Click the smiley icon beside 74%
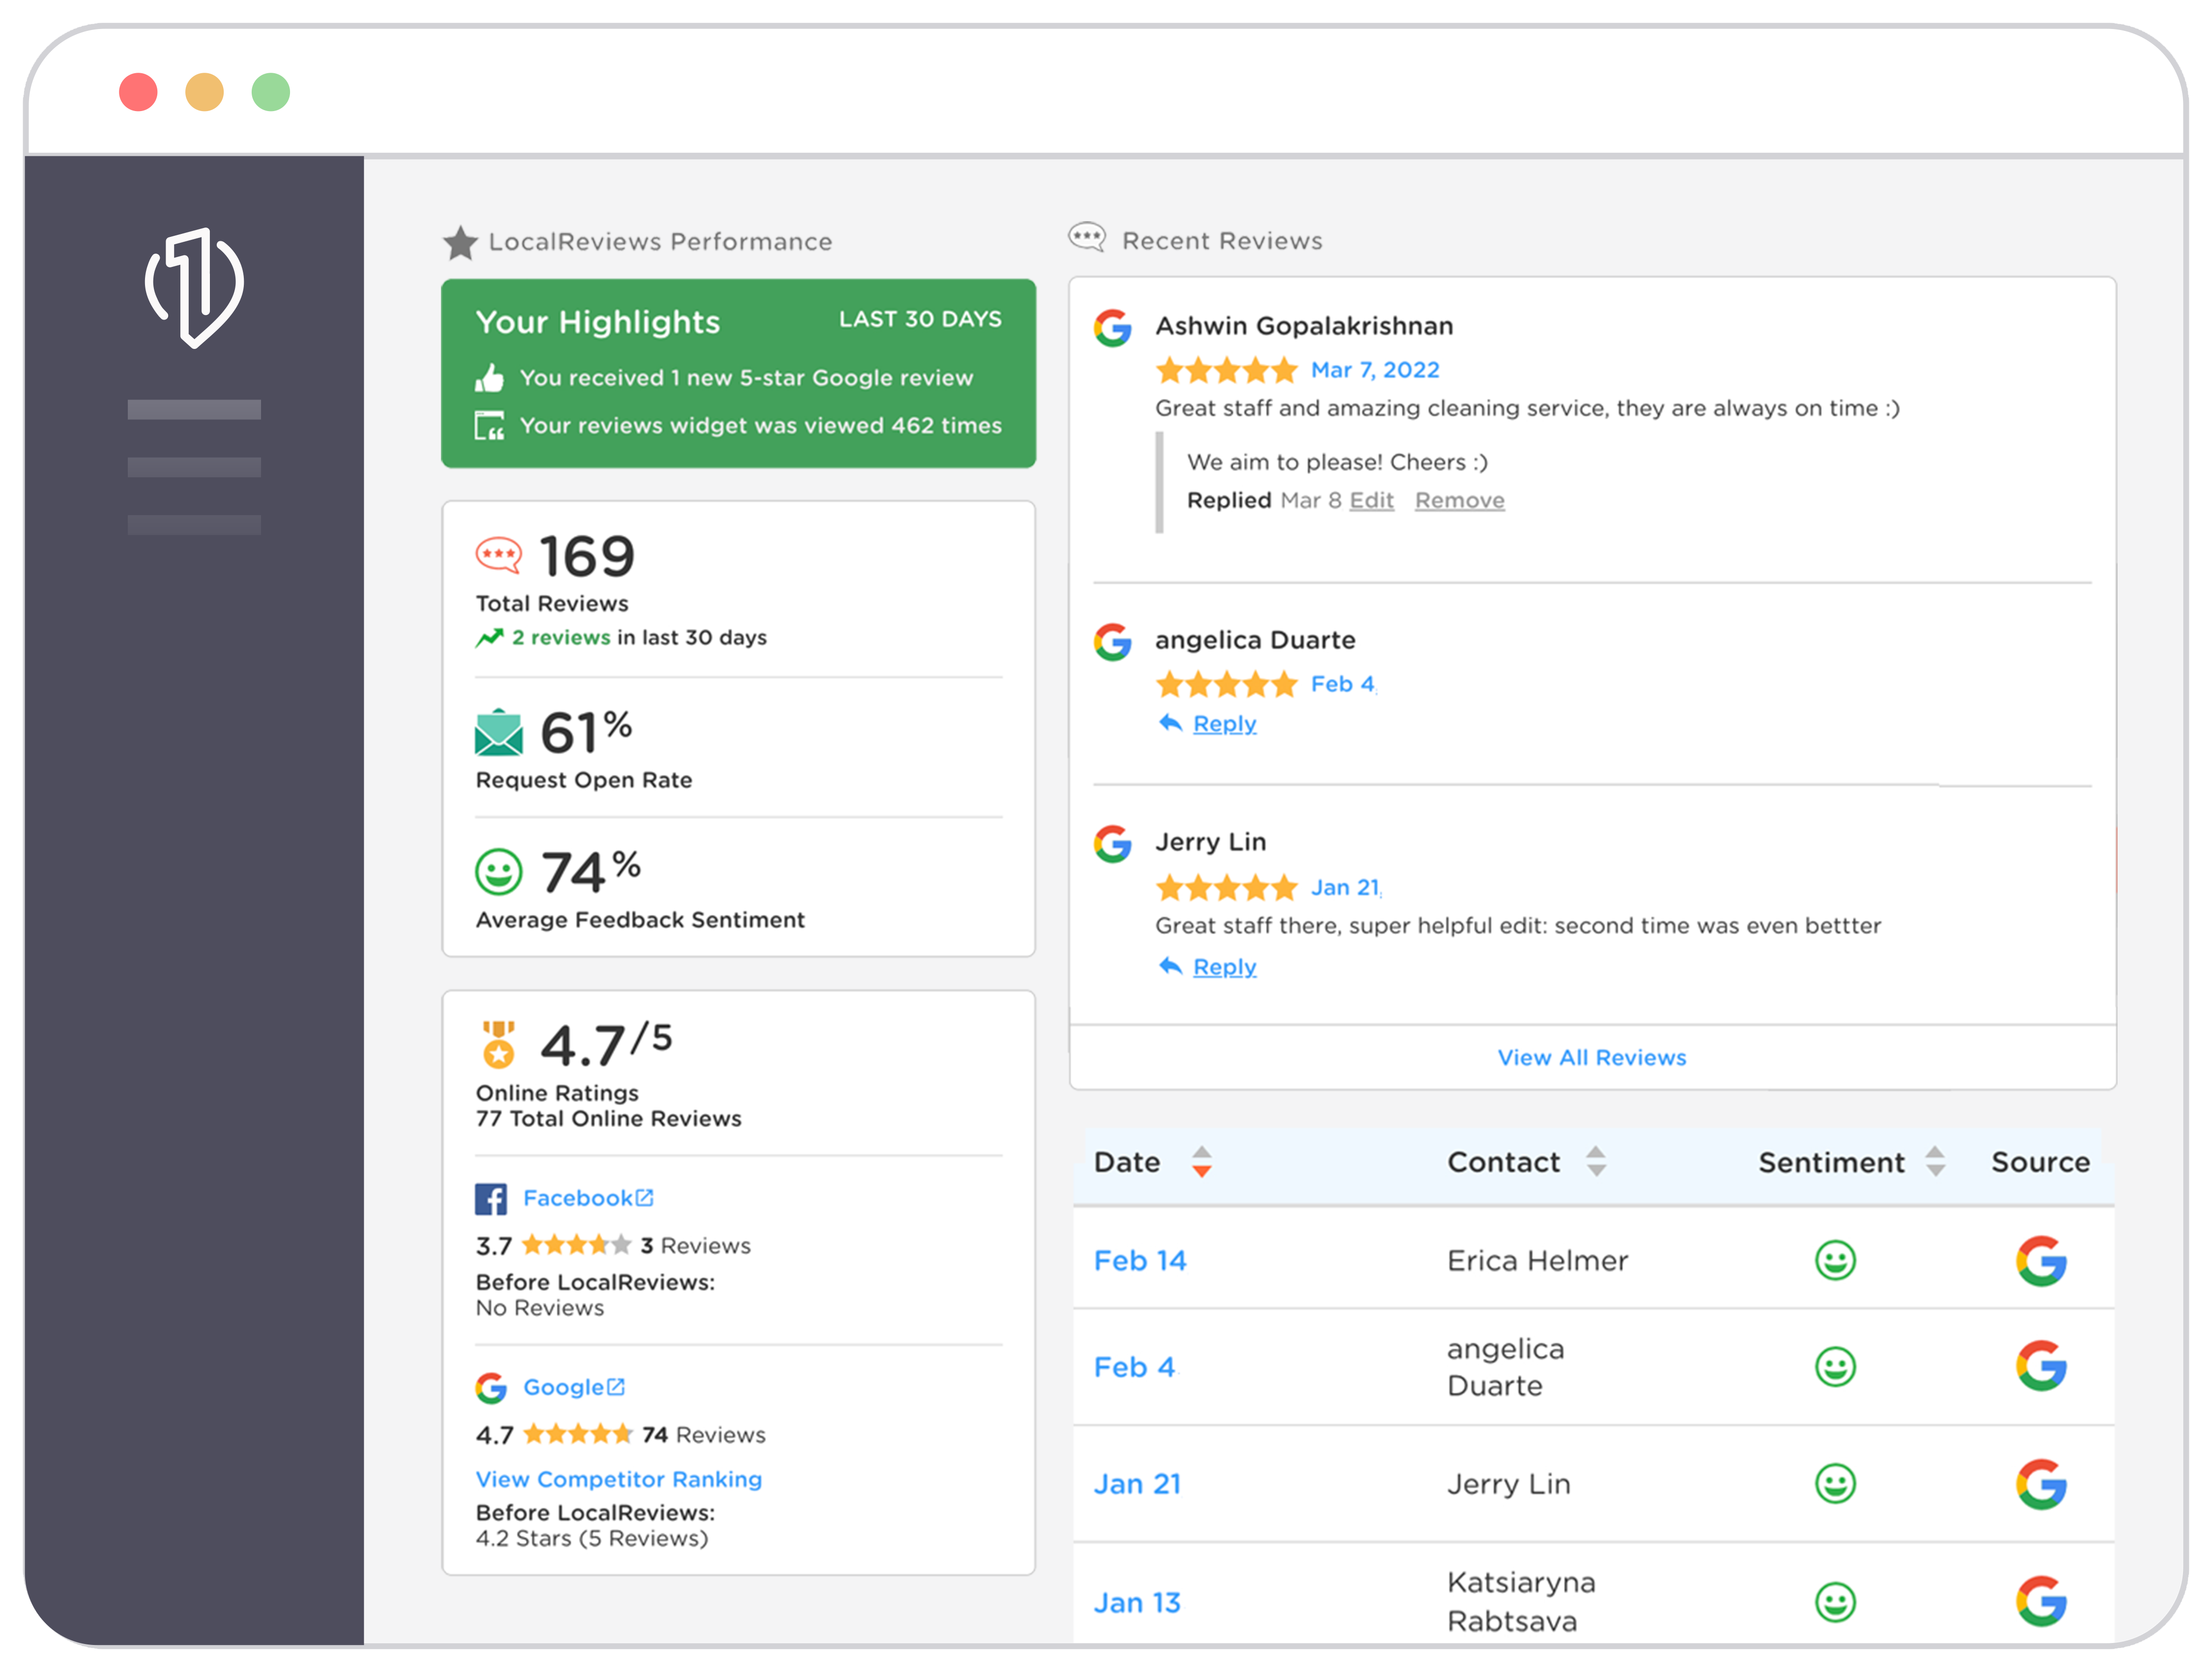Viewport: 2212px width, 1672px height. 498,871
